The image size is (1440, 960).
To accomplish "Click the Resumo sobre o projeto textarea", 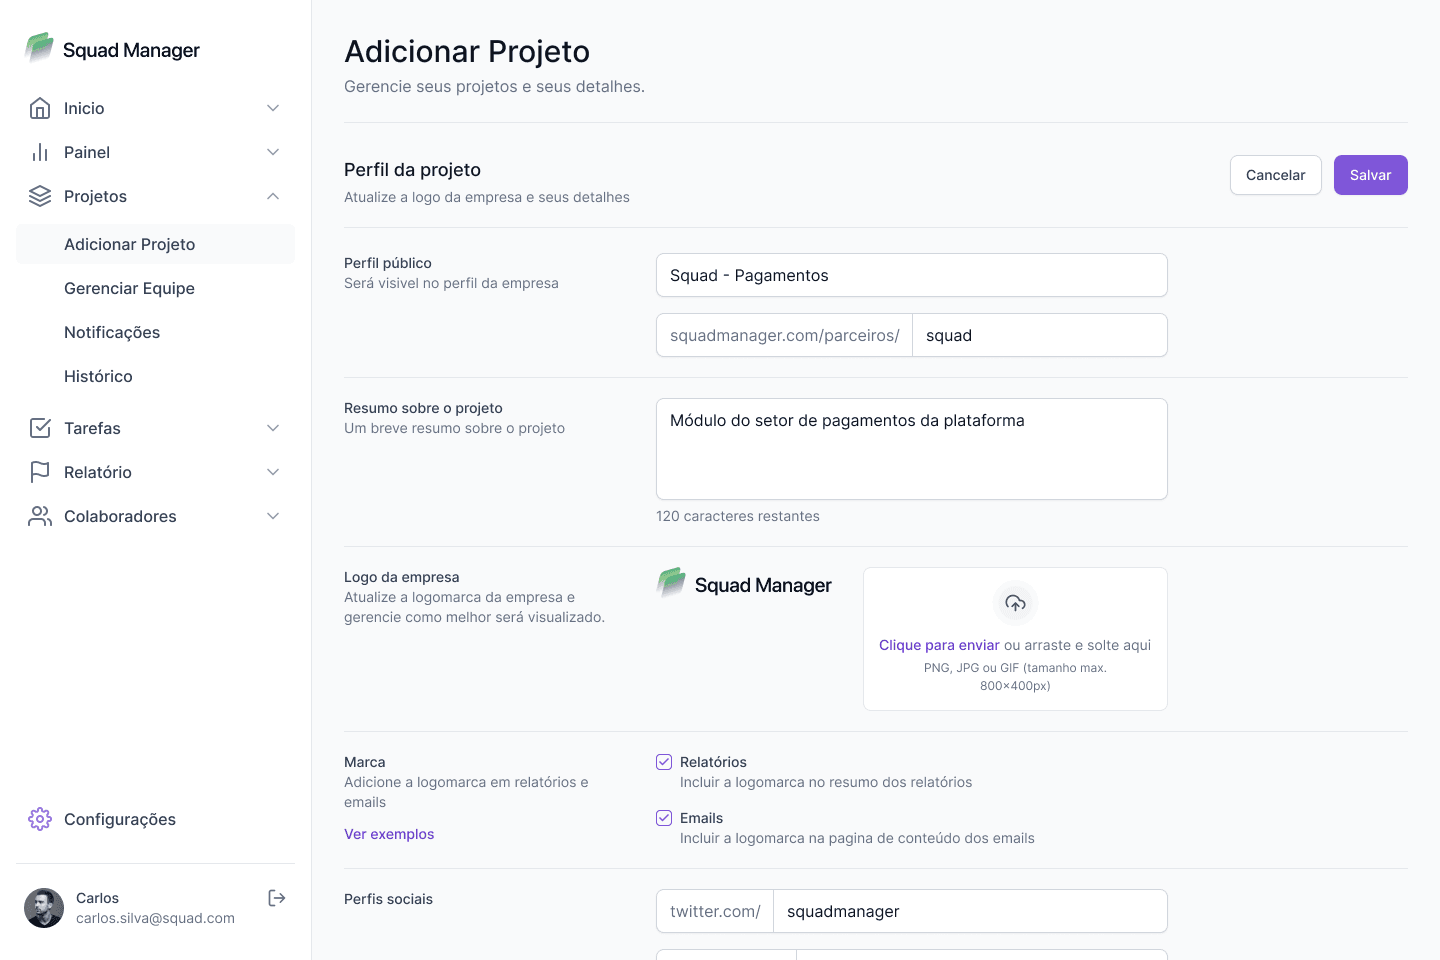I will (911, 449).
